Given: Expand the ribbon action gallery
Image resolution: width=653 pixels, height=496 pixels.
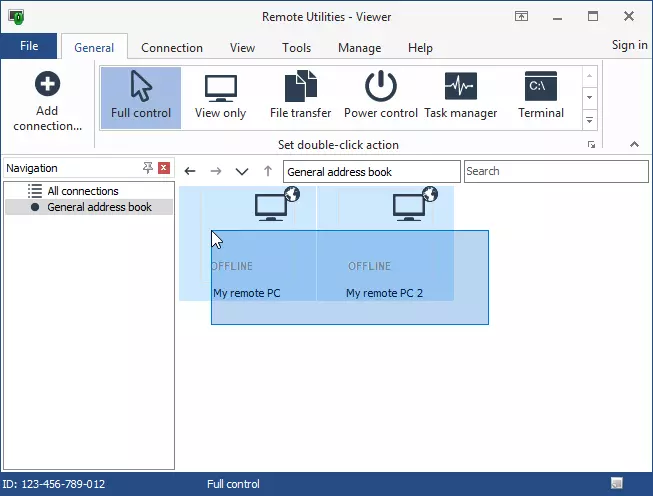Looking at the screenshot, I should (x=589, y=120).
